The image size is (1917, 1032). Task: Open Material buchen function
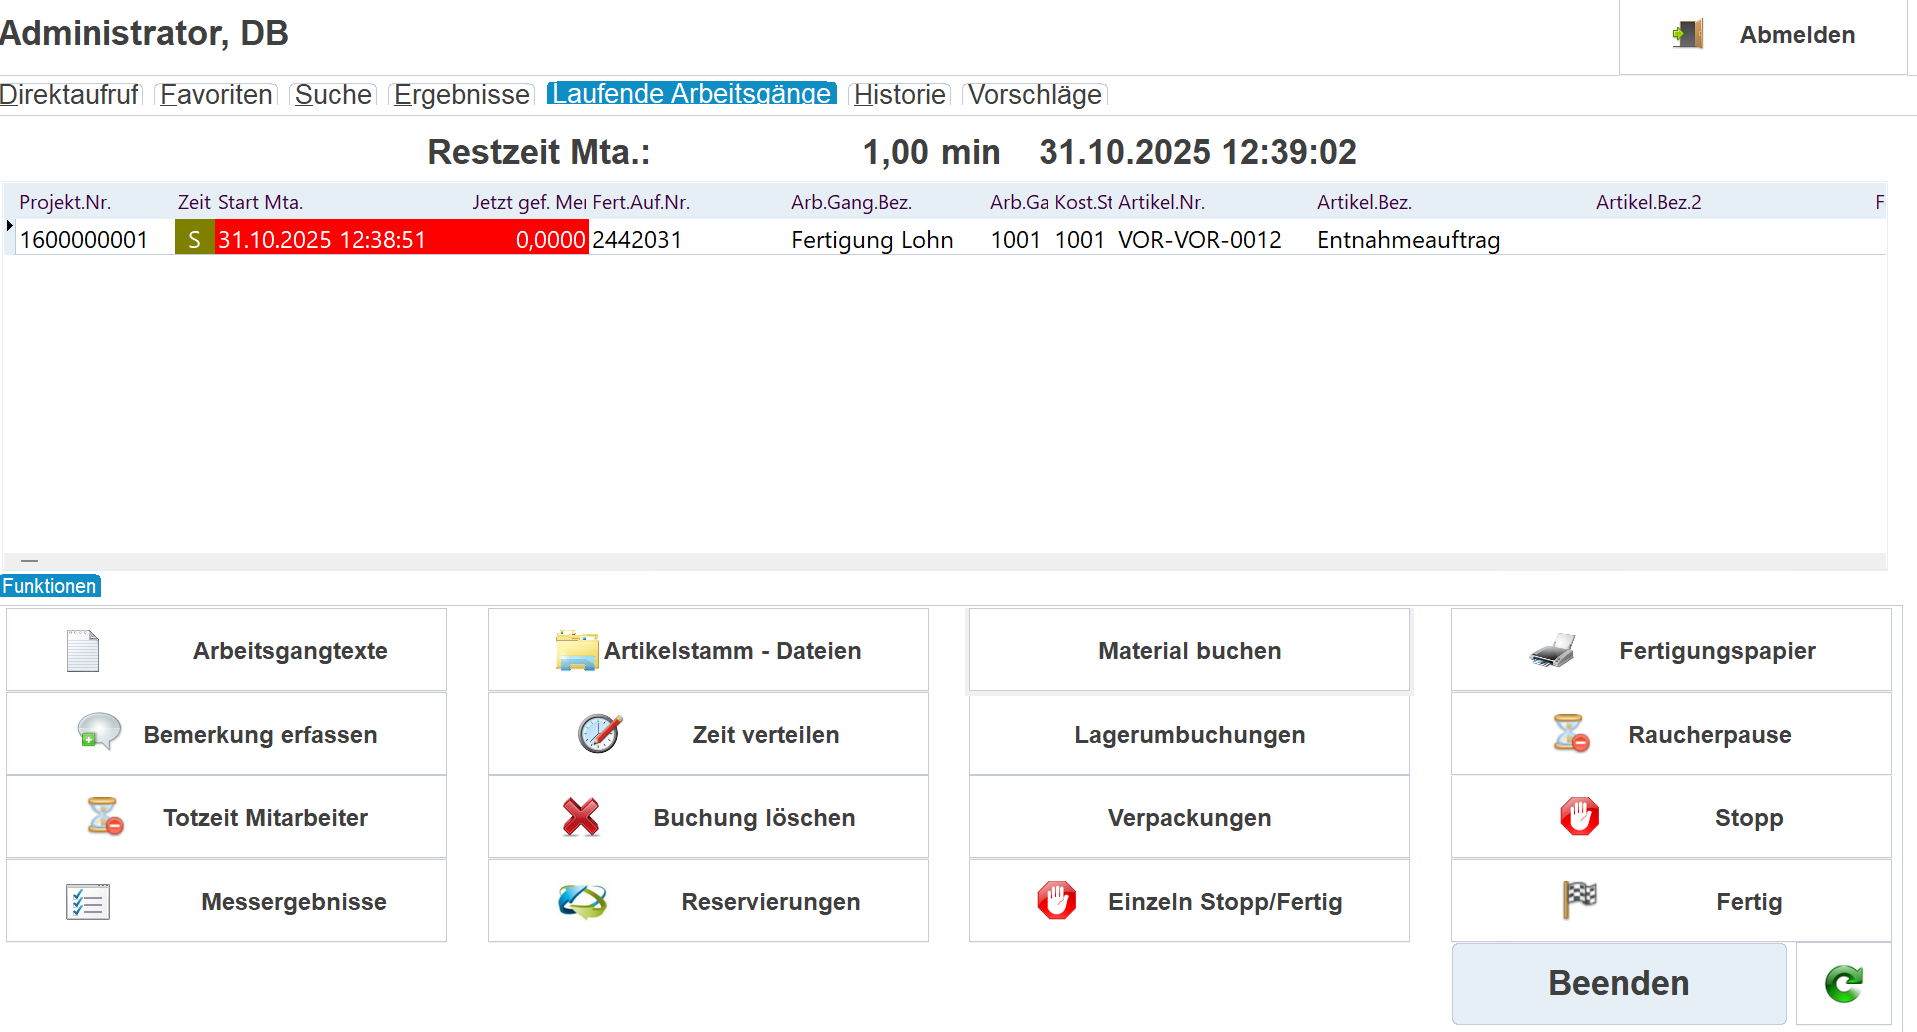point(1188,651)
